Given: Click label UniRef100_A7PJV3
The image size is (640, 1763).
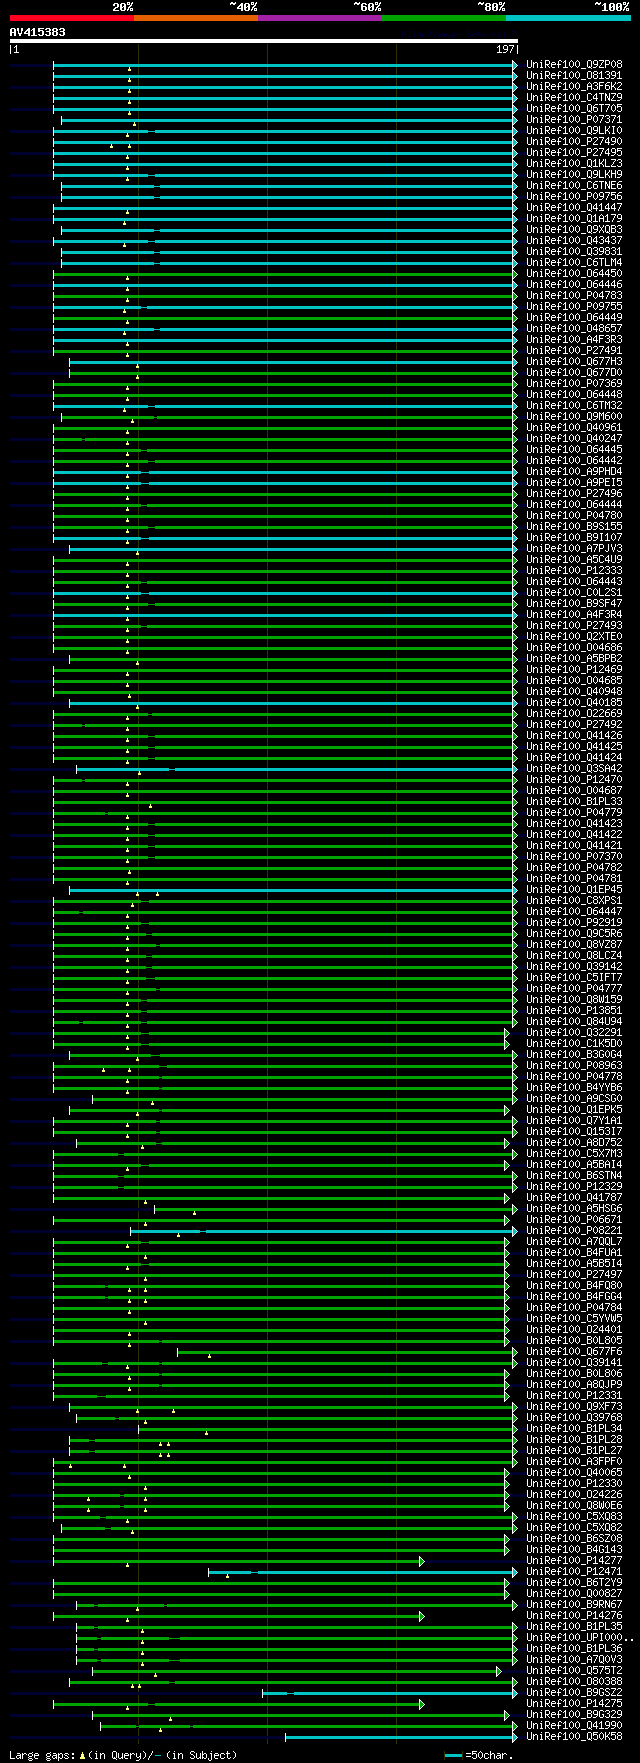Looking at the screenshot, I should coord(574,548).
